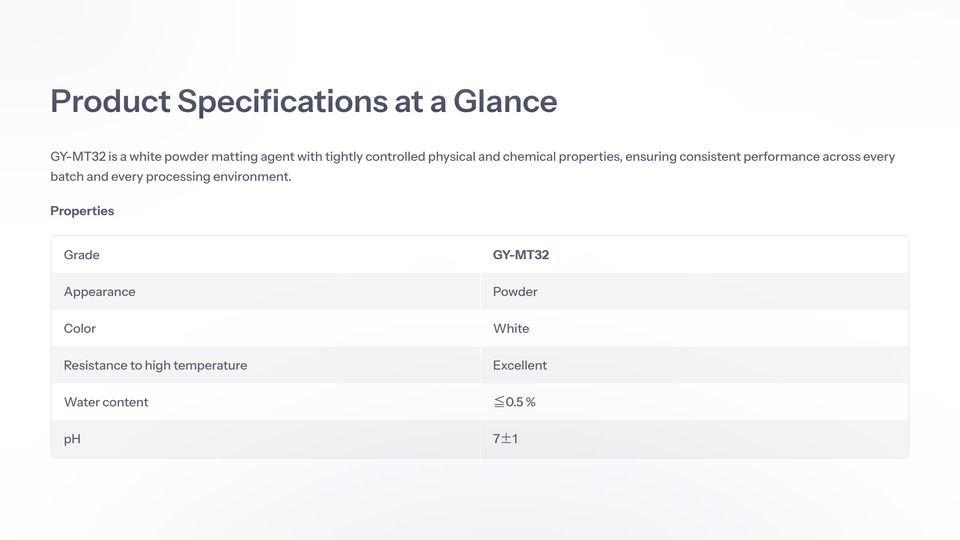Click the "Color" row label

[80, 328]
